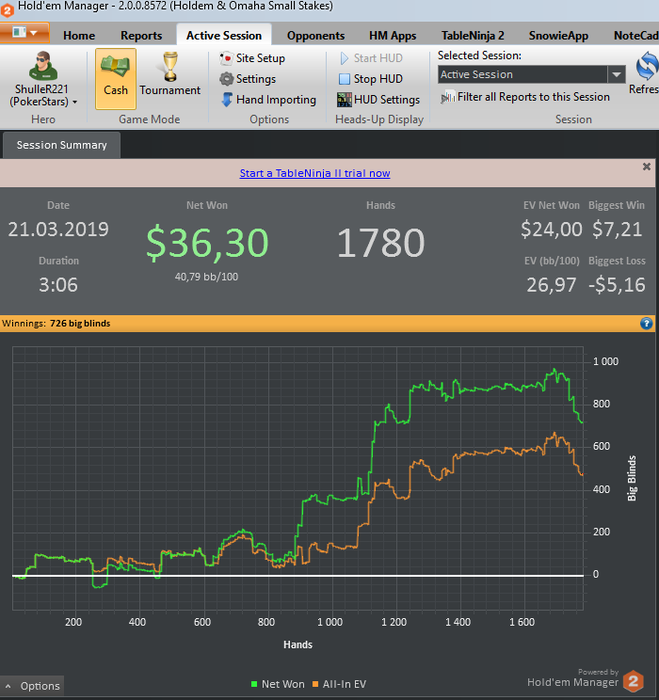
Task: Open Hand Importing
Action: pos(269,99)
